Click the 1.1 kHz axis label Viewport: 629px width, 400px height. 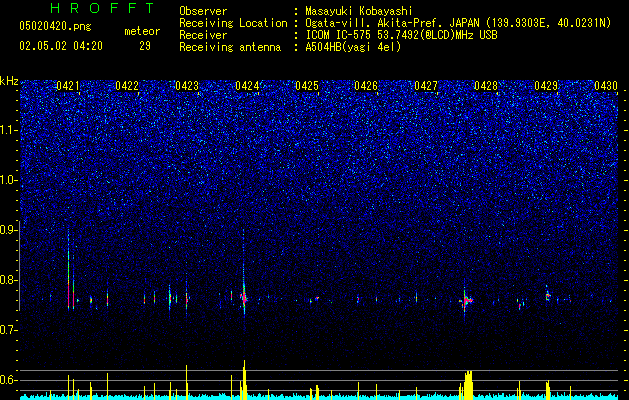(9, 130)
